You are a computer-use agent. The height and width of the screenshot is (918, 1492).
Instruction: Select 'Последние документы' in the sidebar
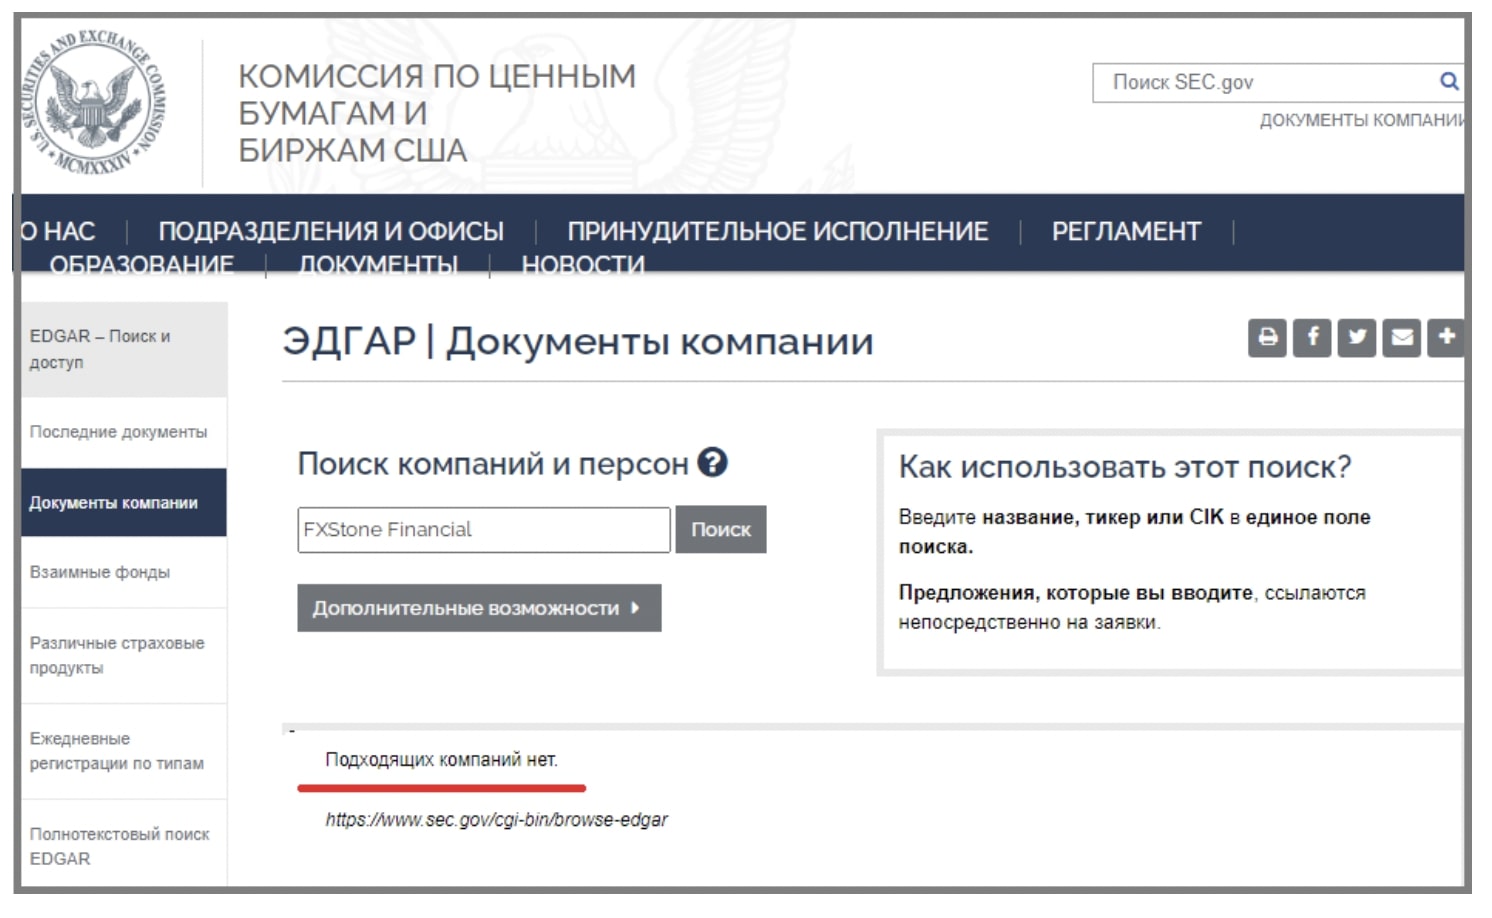(124, 432)
